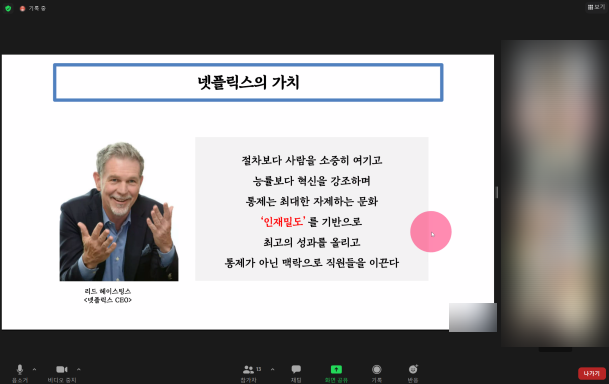This screenshot has height=384, width=609.
Task: Expand audio options arrow beside 음소거
Action: (x=35, y=369)
